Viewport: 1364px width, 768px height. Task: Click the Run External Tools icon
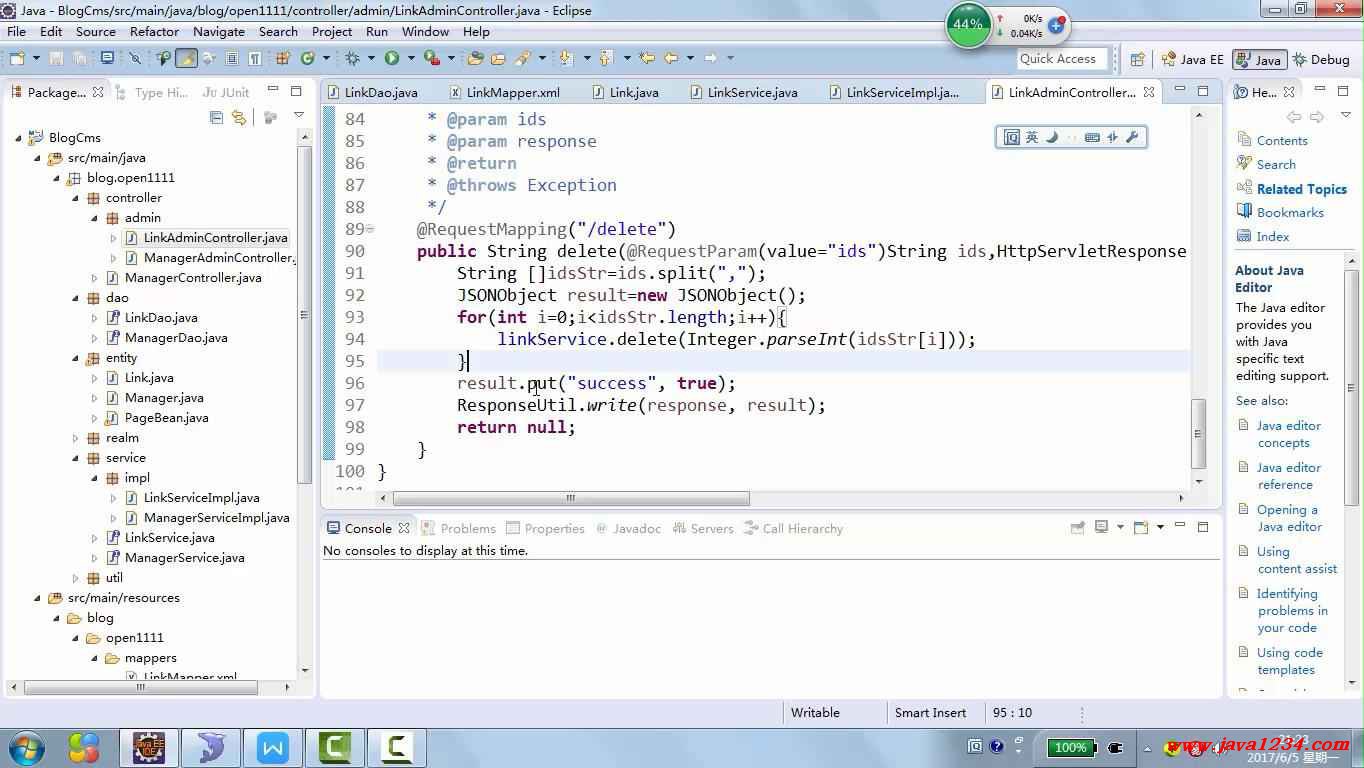pyautogui.click(x=432, y=59)
